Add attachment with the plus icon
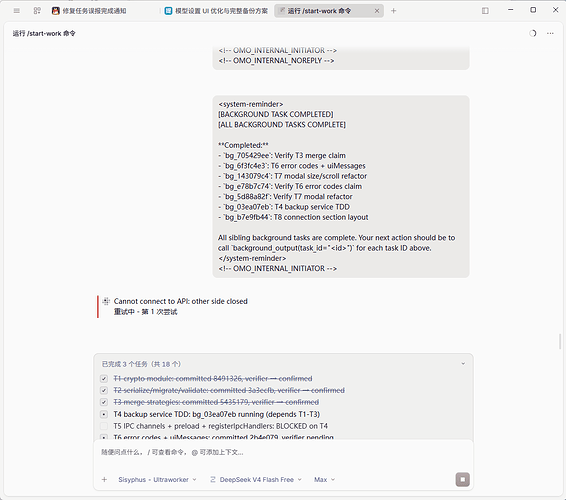566x500 pixels. coord(104,479)
